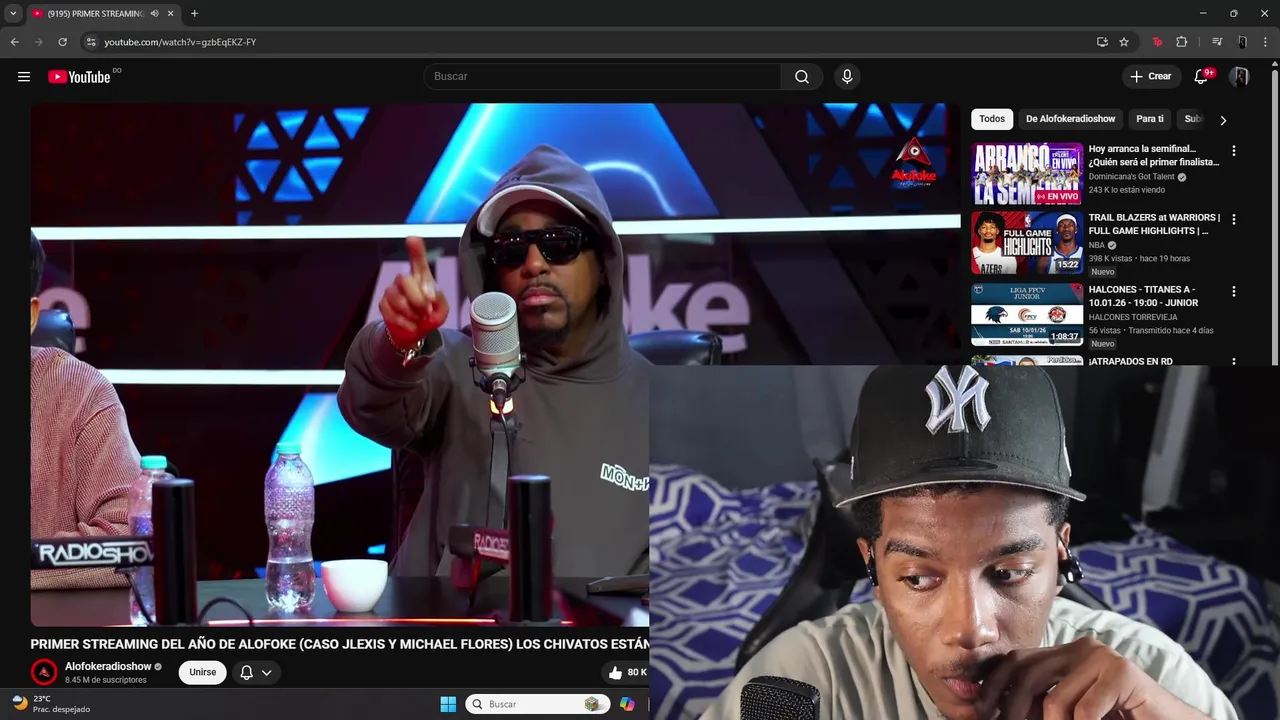The width and height of the screenshot is (1280, 720).
Task: Open the Chrome extensions puzzle icon
Action: (1182, 42)
